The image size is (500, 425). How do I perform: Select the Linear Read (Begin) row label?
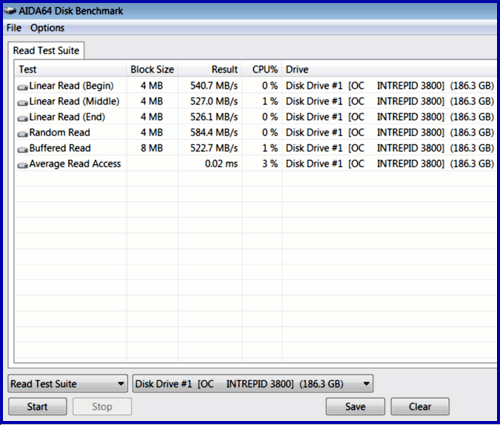(x=71, y=86)
